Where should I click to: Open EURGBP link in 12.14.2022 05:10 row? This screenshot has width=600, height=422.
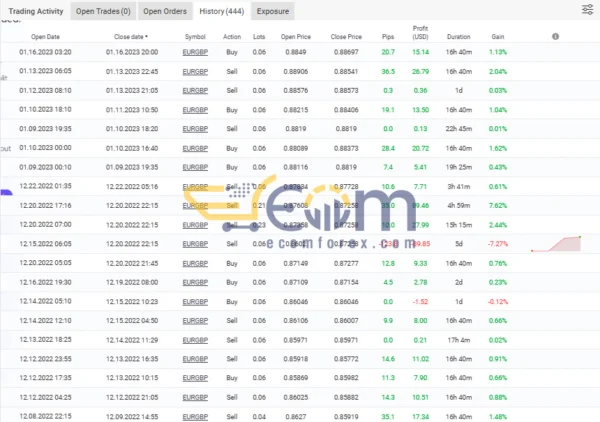point(195,301)
